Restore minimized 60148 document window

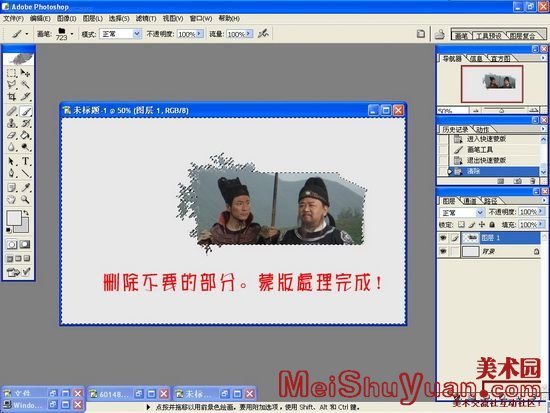tap(139, 394)
